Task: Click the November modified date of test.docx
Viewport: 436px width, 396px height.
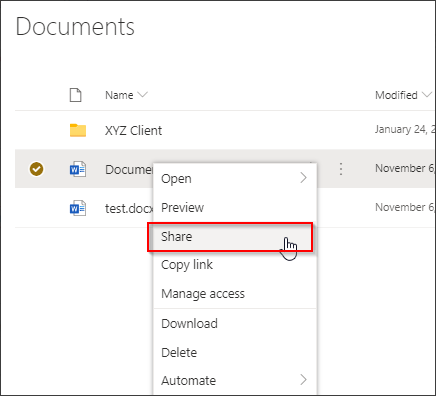Action: 405,207
